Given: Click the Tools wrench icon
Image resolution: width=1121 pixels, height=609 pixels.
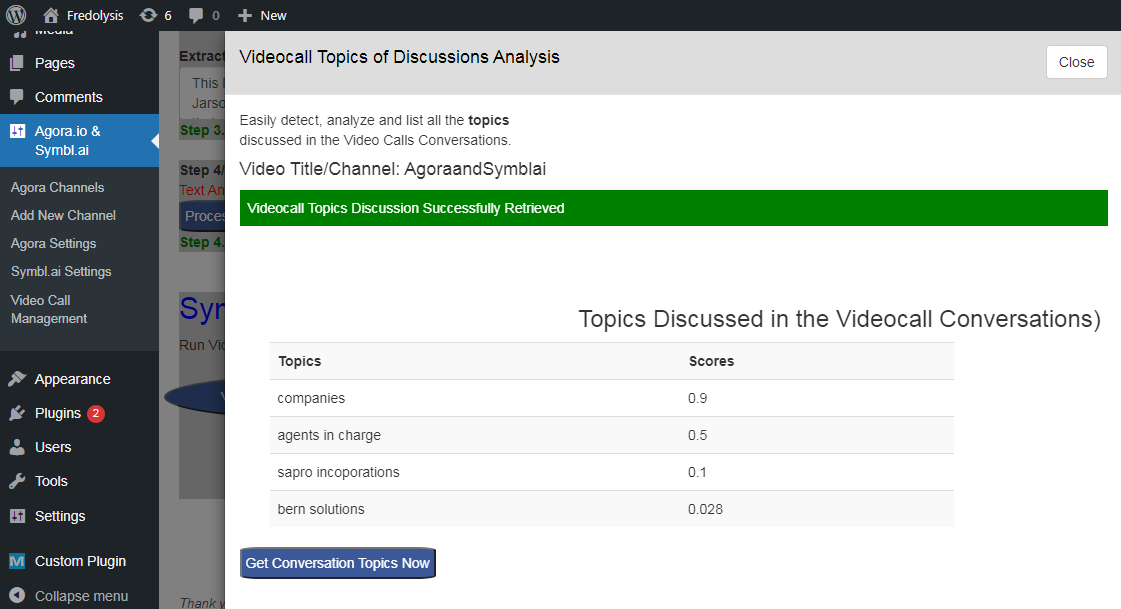Looking at the screenshot, I should click(x=17, y=481).
